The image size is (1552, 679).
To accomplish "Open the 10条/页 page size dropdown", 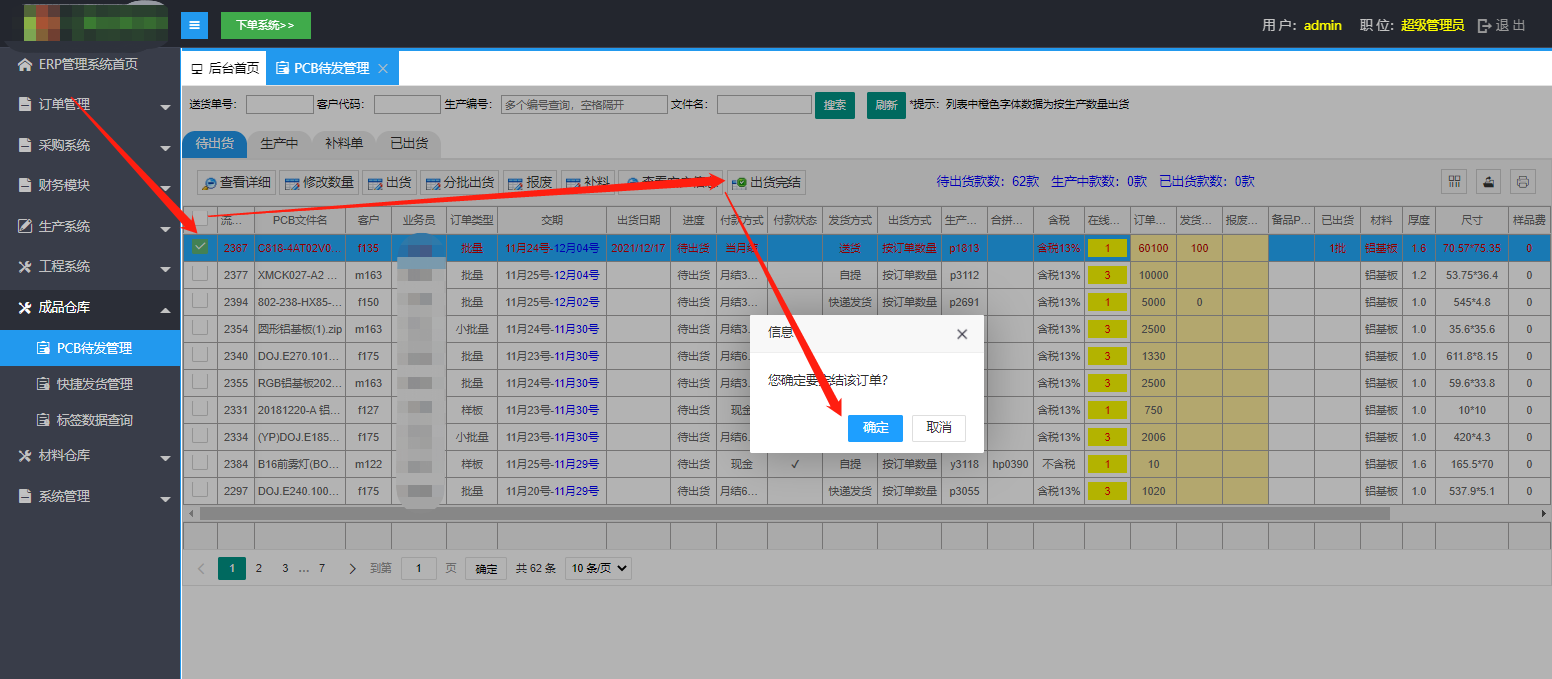I will coord(598,568).
